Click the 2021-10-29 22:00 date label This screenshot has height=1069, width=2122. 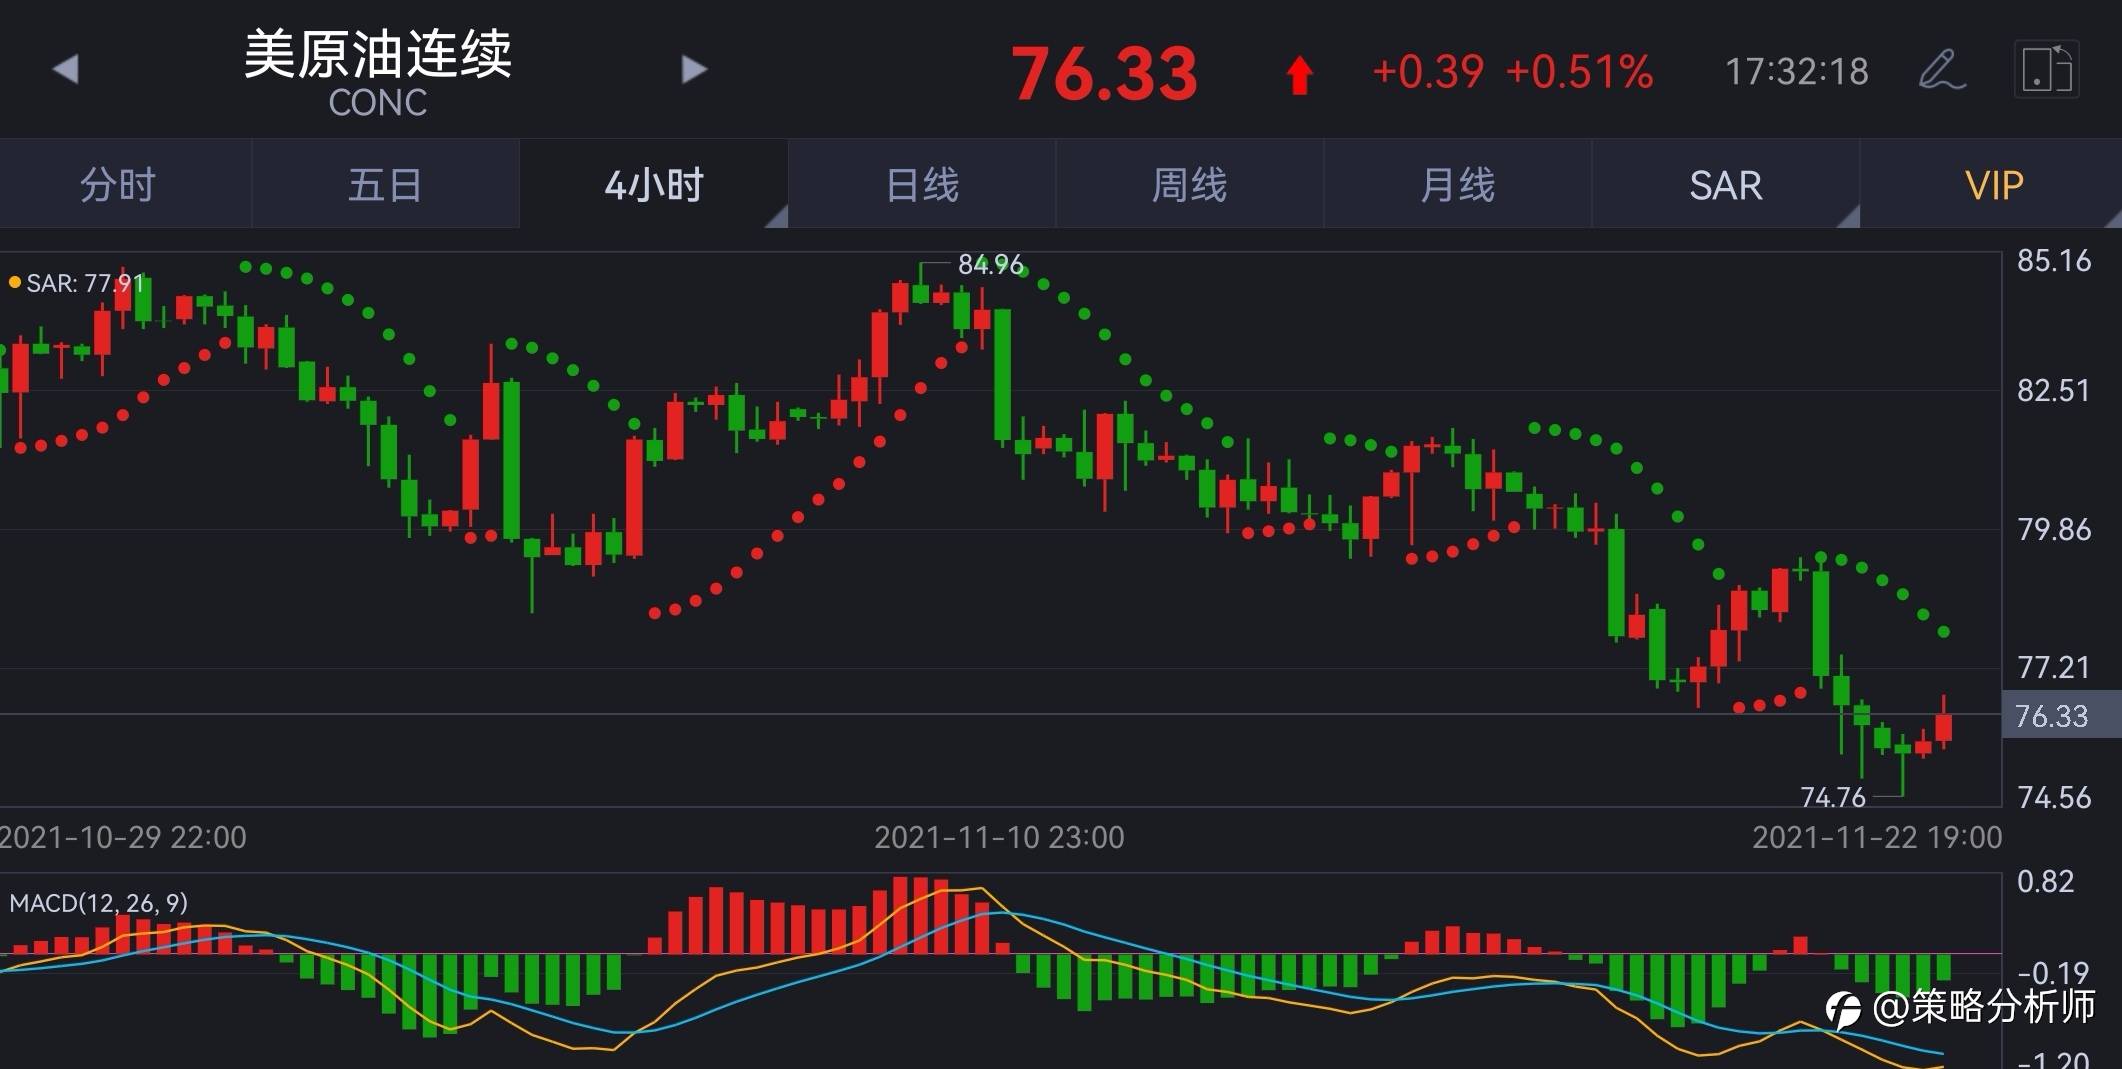(123, 837)
